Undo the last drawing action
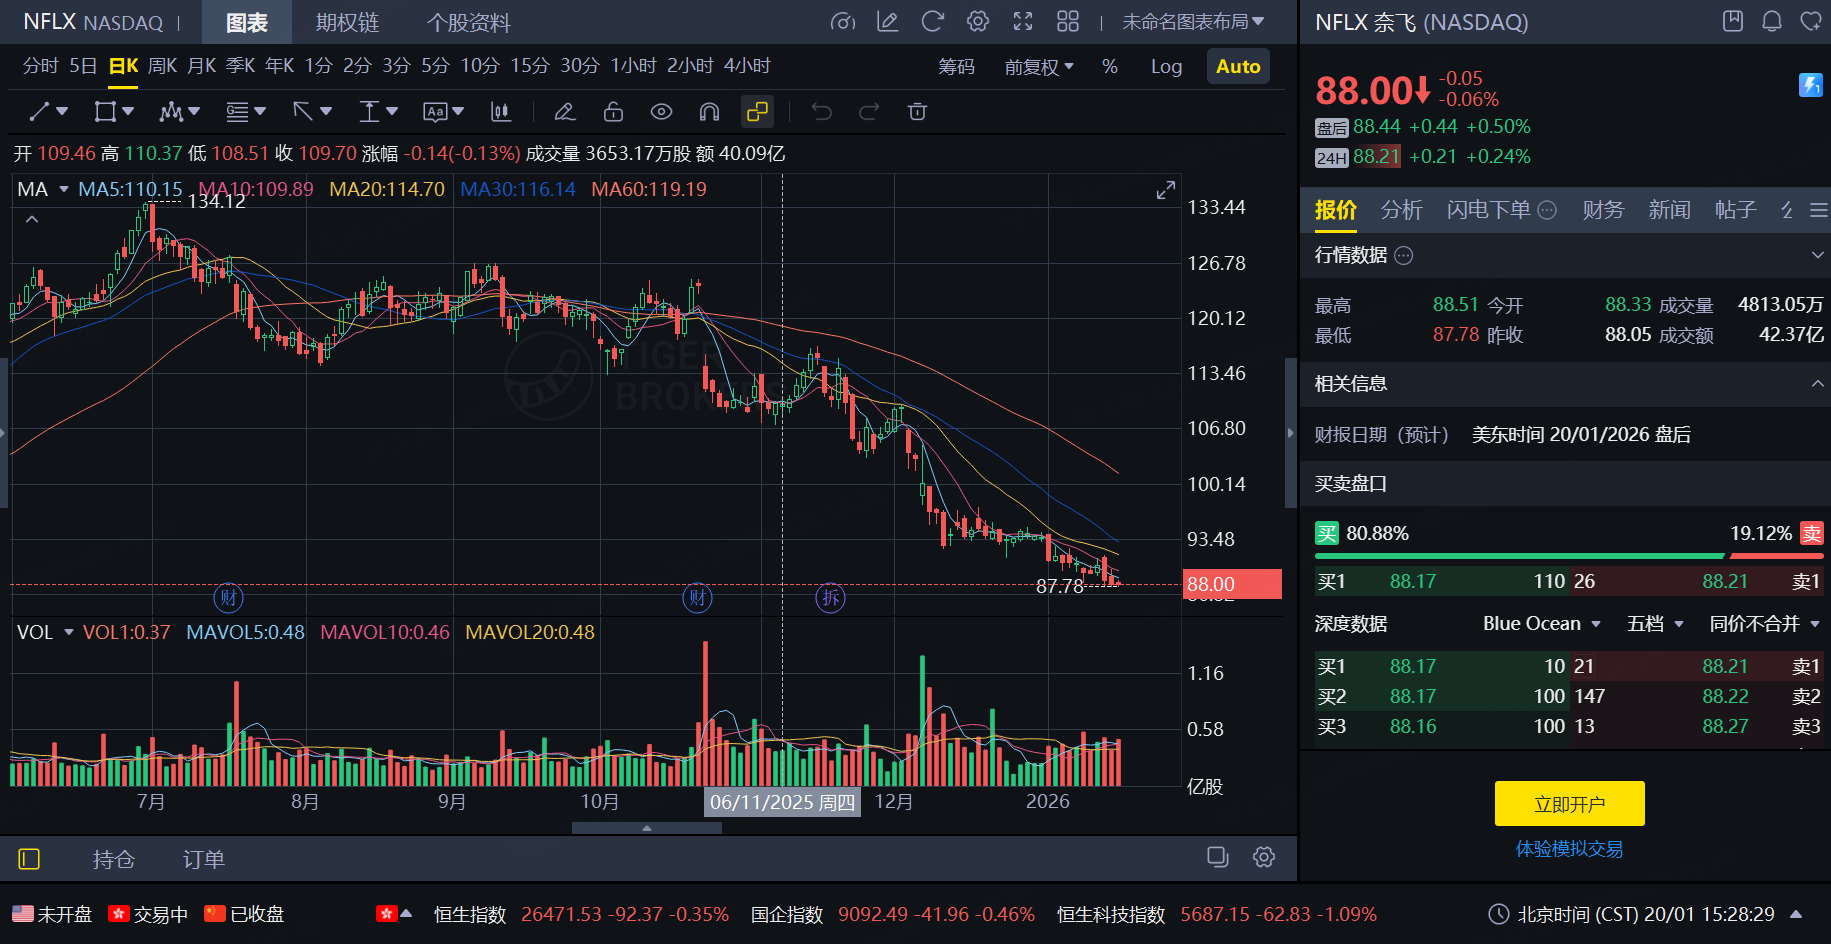This screenshot has height=944, width=1831. click(x=821, y=111)
